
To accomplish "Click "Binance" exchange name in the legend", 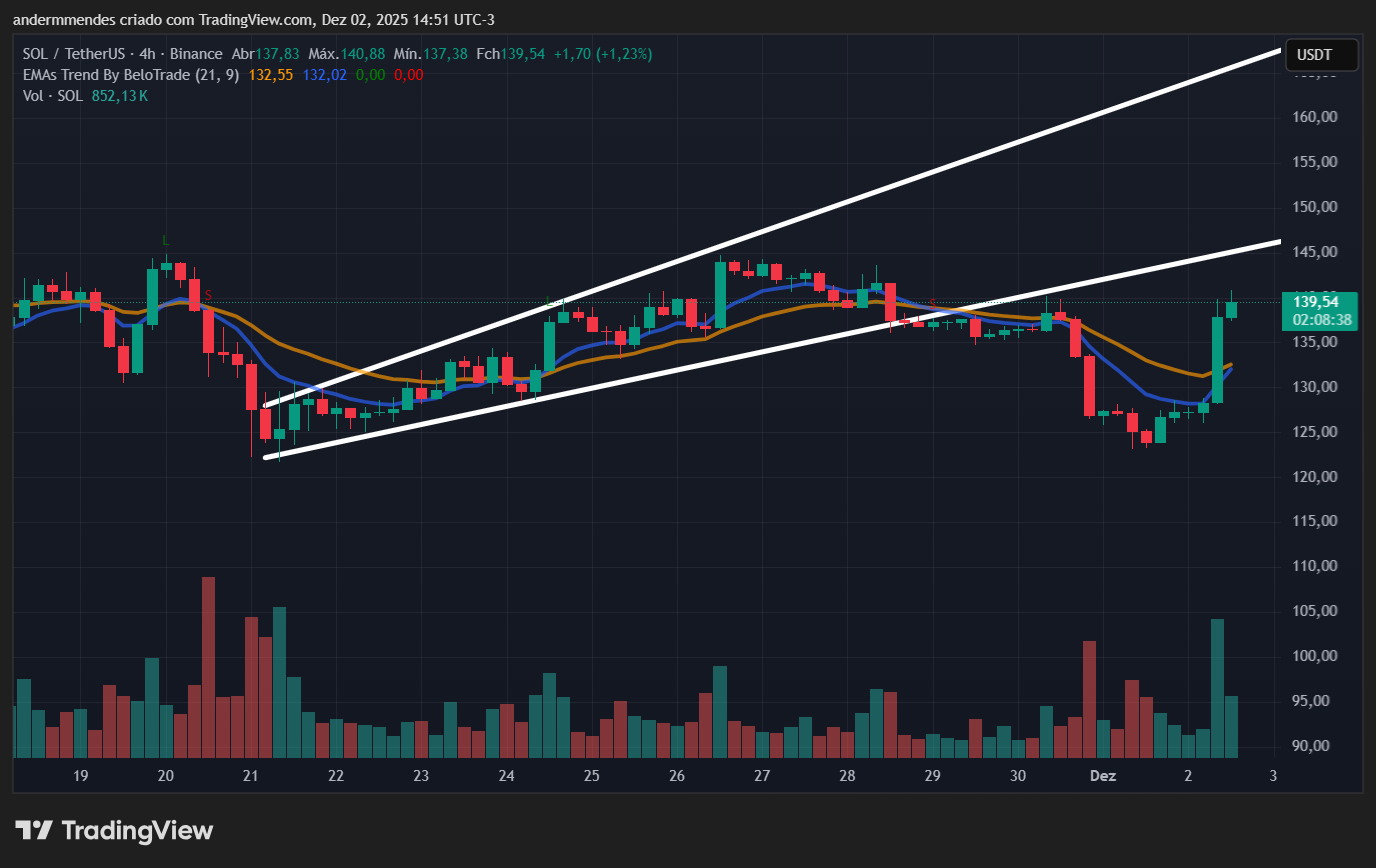I will click(197, 53).
